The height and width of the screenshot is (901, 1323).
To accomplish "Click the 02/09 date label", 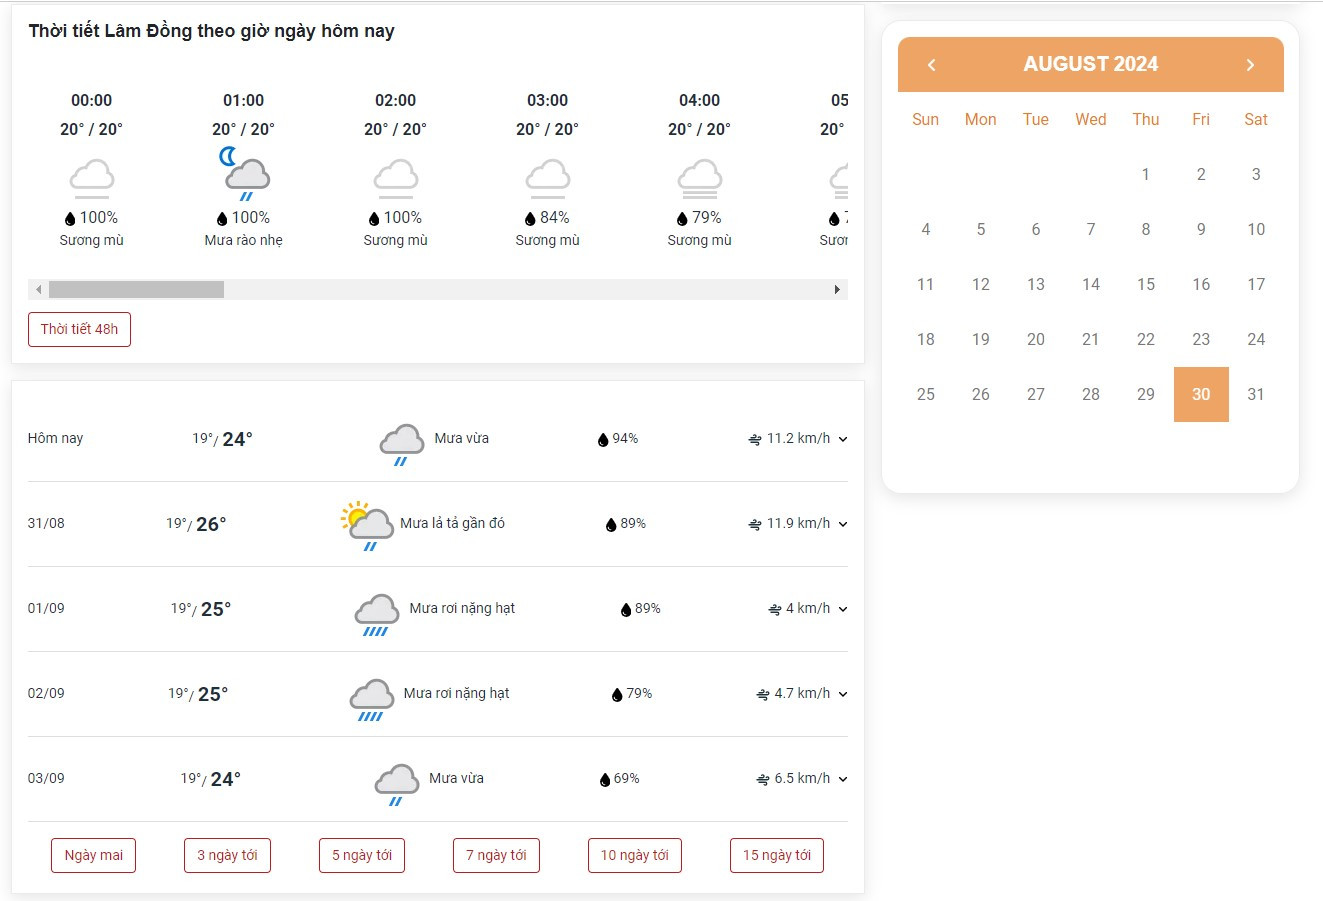I will [x=46, y=693].
